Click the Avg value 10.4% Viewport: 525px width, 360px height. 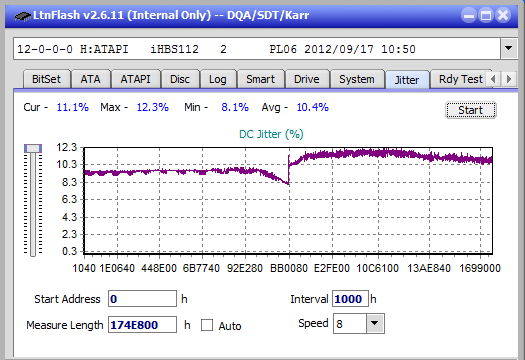(313, 107)
